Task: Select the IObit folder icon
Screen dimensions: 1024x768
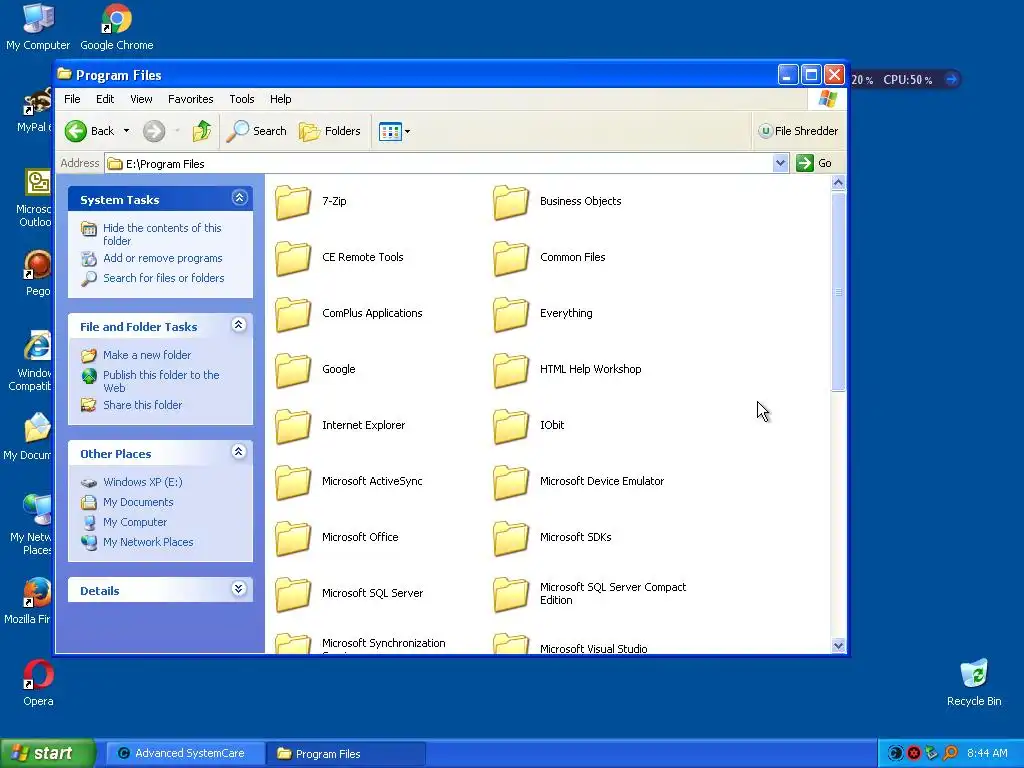Action: tap(511, 426)
